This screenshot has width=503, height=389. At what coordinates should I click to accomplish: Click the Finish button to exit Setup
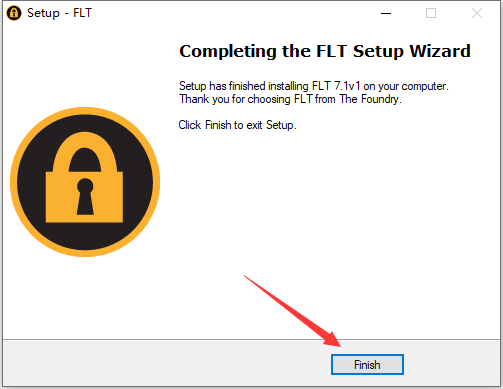pos(367,364)
